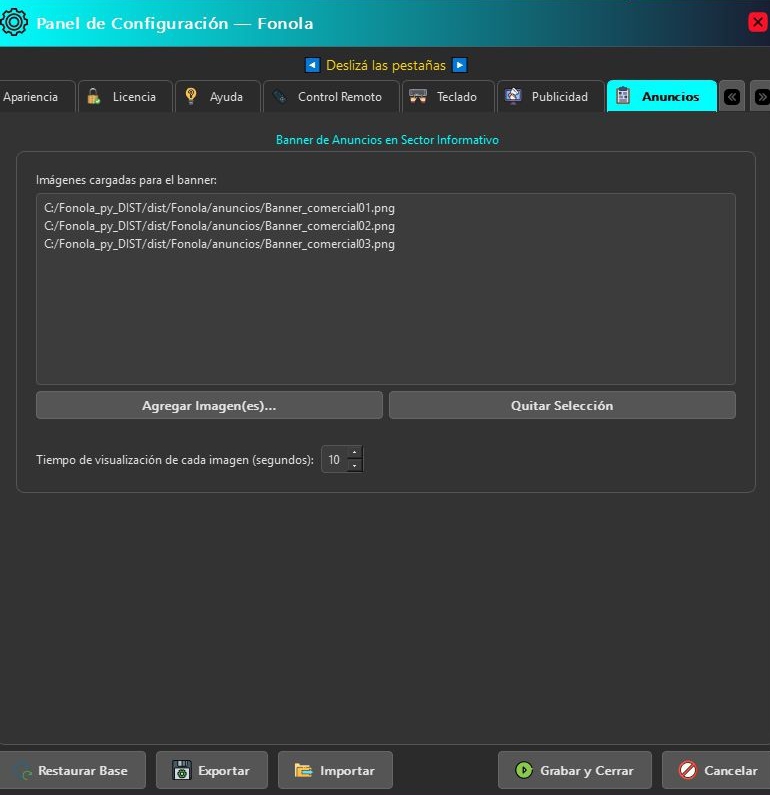Click the gear icon in the title bar
Screen dimensions: 770x795
[x=14, y=22]
